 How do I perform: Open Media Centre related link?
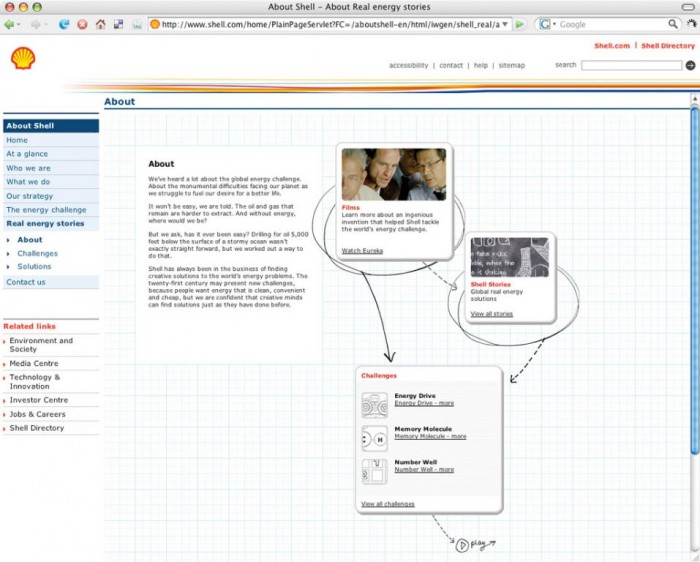34,363
